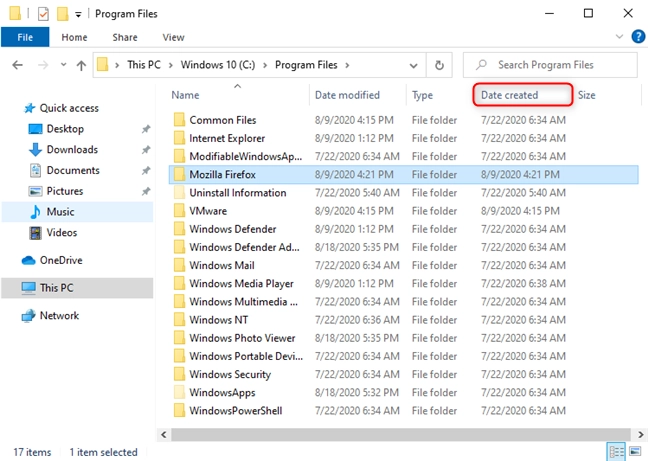Open the File menu tab

[25, 37]
